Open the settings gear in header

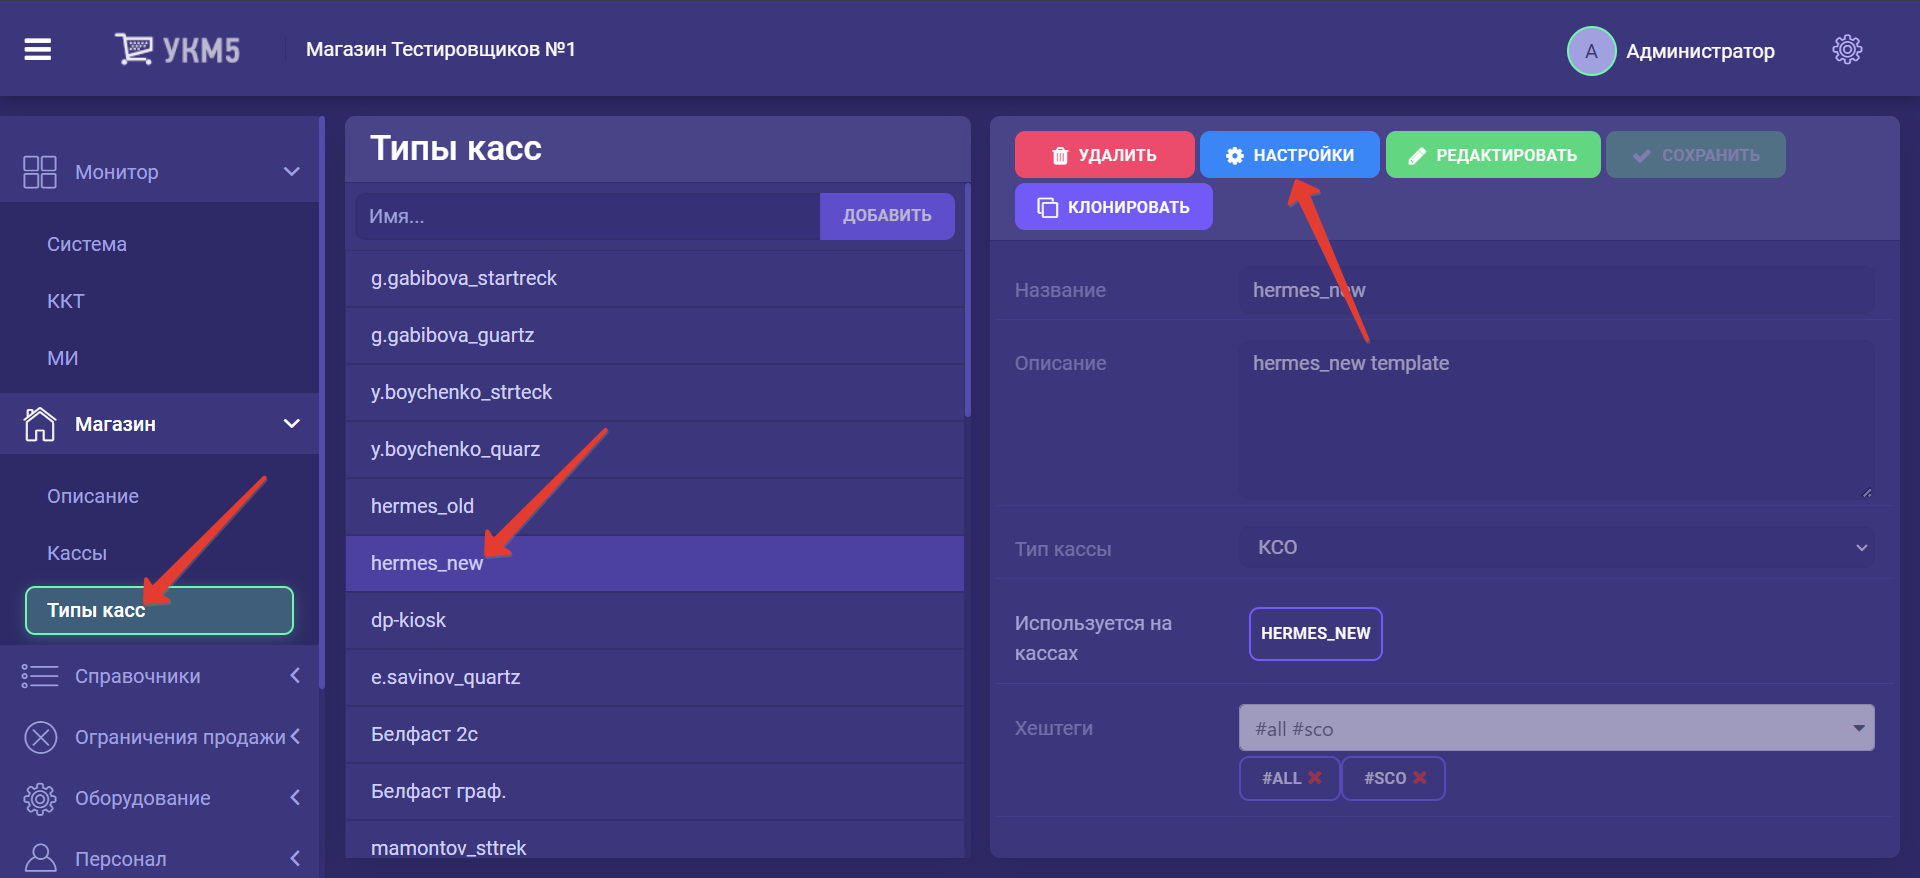click(x=1846, y=49)
